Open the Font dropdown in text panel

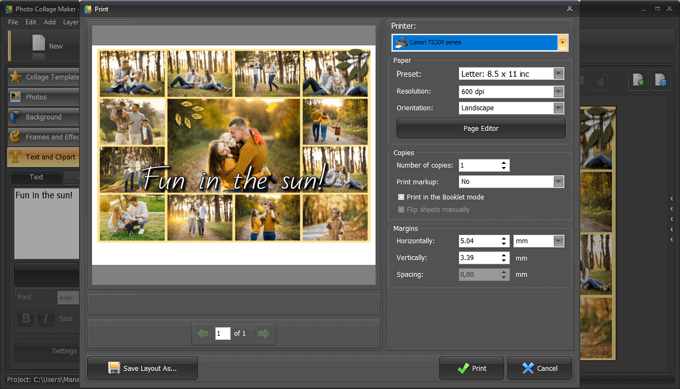click(68, 297)
